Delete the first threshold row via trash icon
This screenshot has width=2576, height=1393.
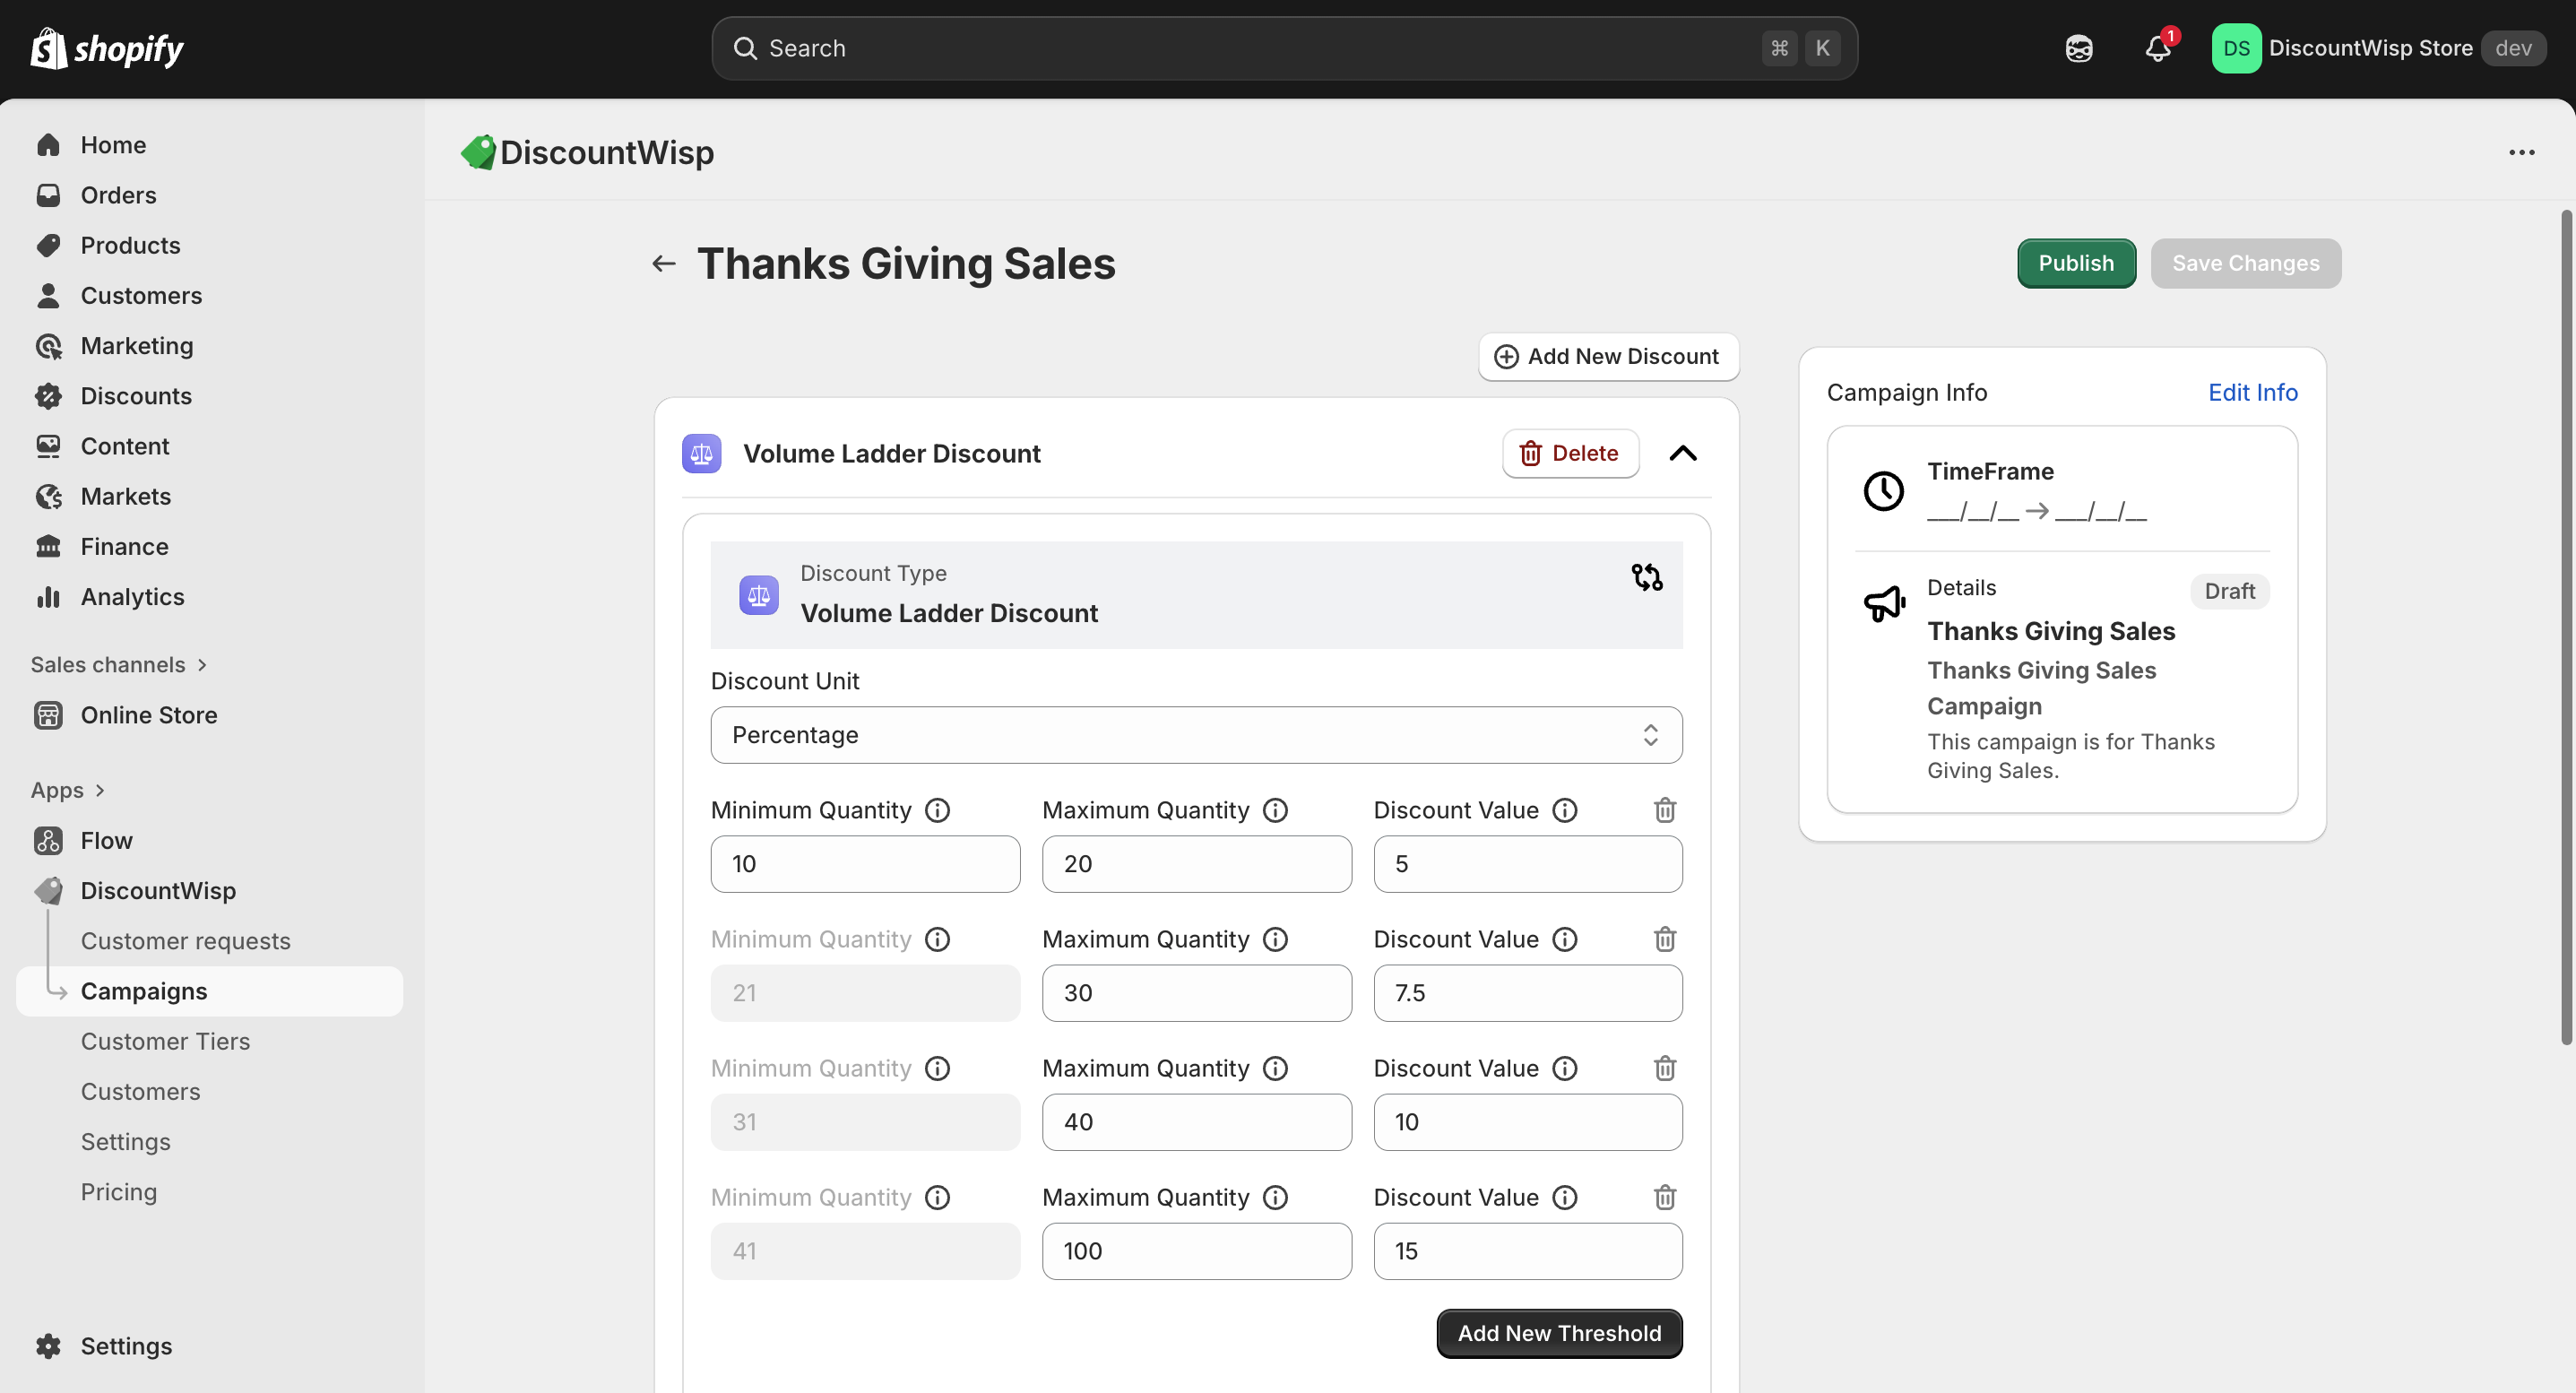pos(1664,810)
